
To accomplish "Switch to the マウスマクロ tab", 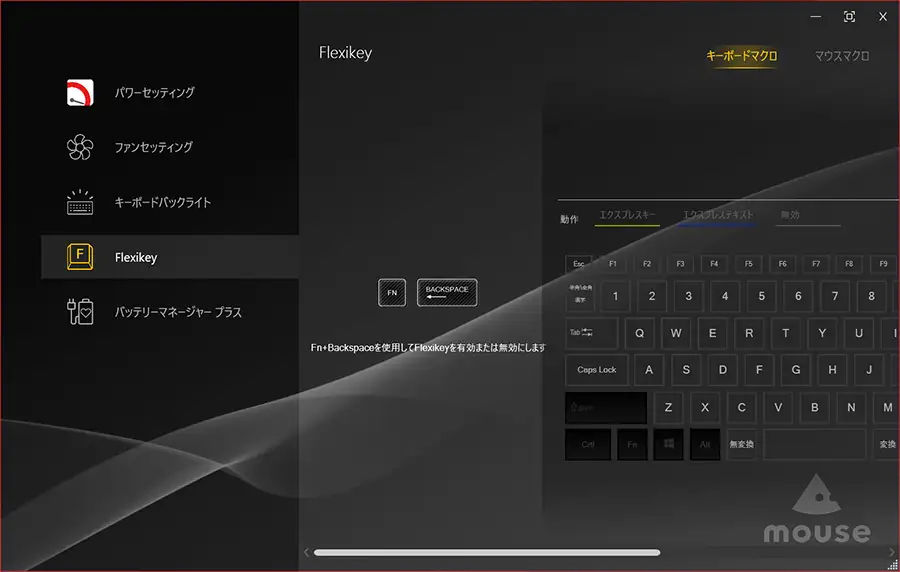I will [x=842, y=56].
